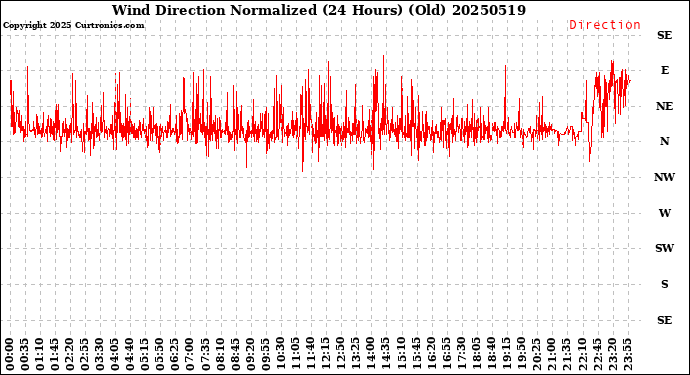This screenshot has height=375, width=690.
Task: Click the chart title "Wind Direction Normalized (24 Hours) (Old) 20250519"
Action: (x=319, y=10)
